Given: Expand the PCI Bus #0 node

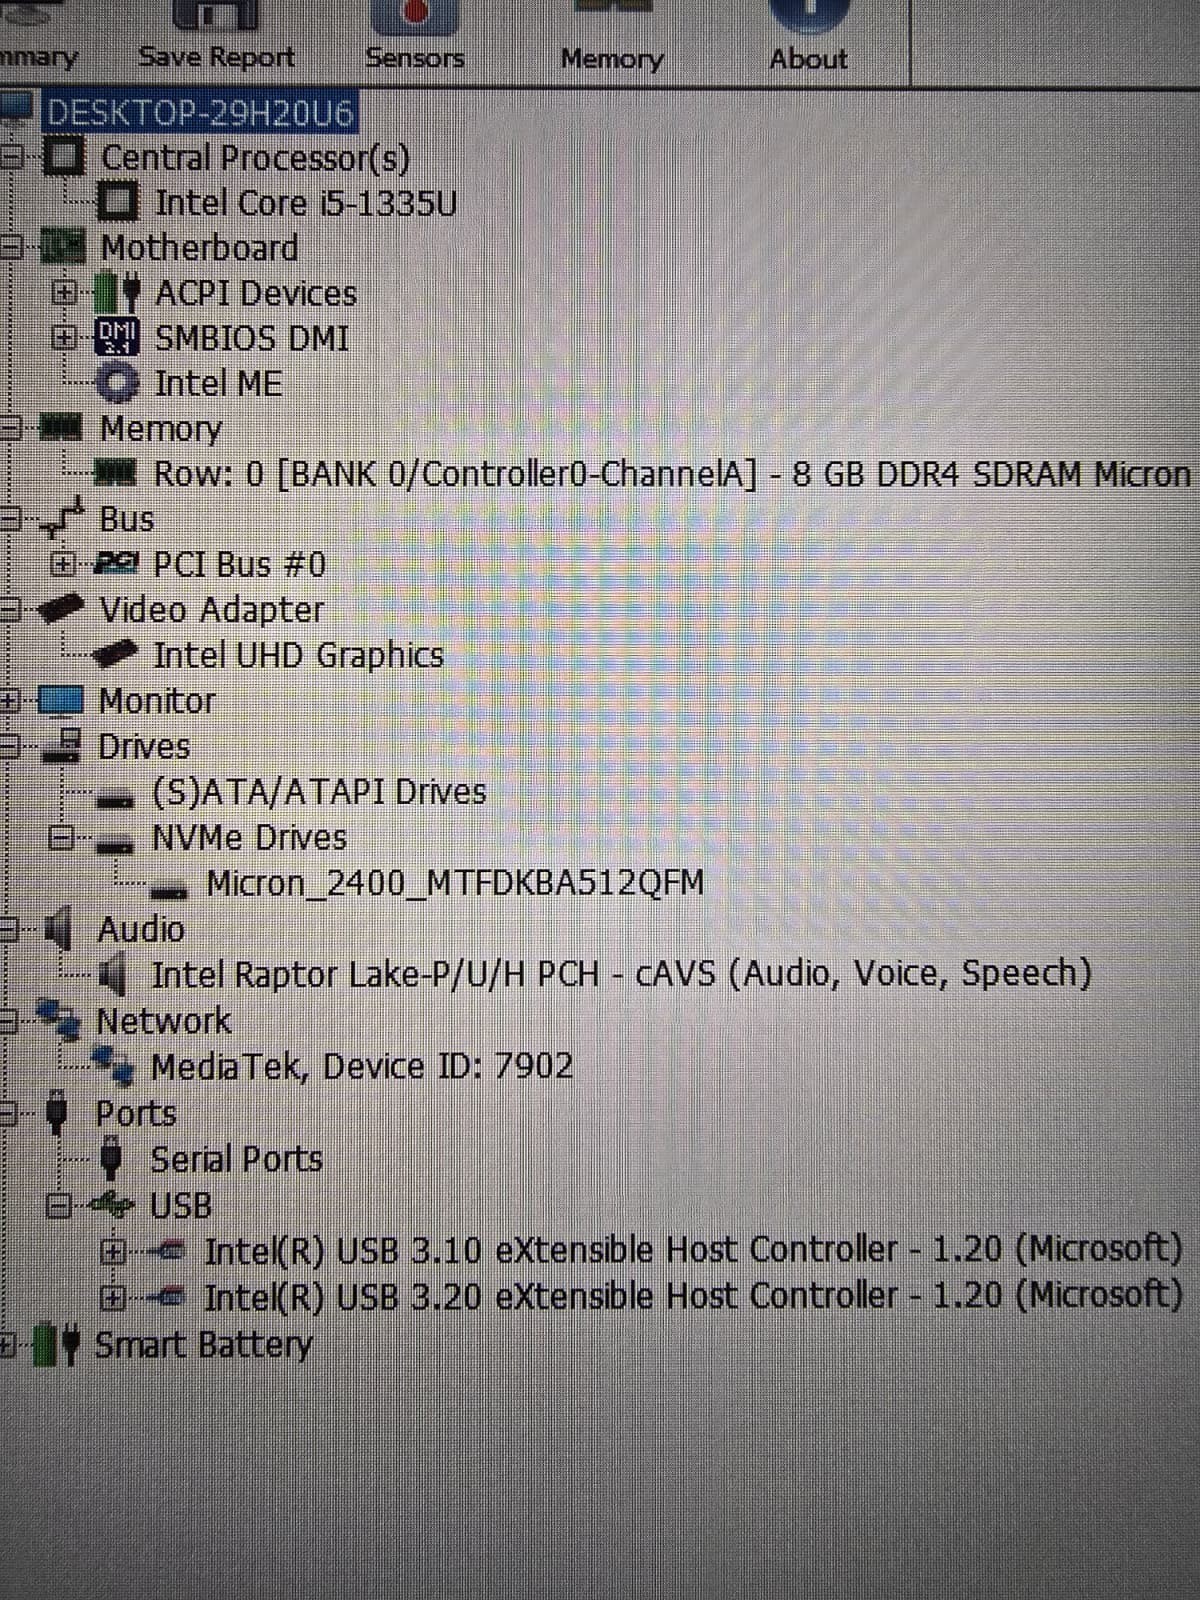Looking at the screenshot, I should (62, 565).
